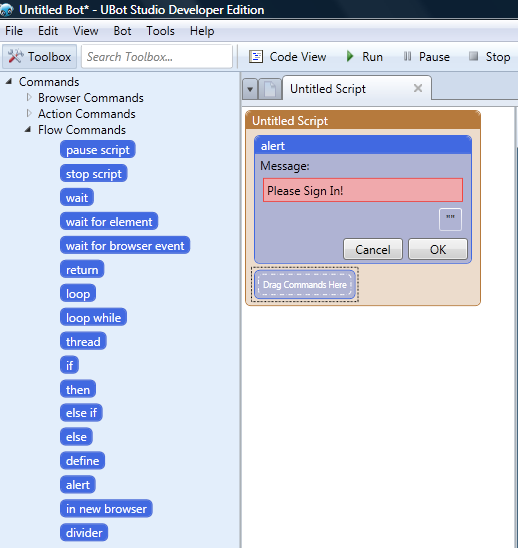
Task: Open the Edit menu
Action: coord(48,31)
